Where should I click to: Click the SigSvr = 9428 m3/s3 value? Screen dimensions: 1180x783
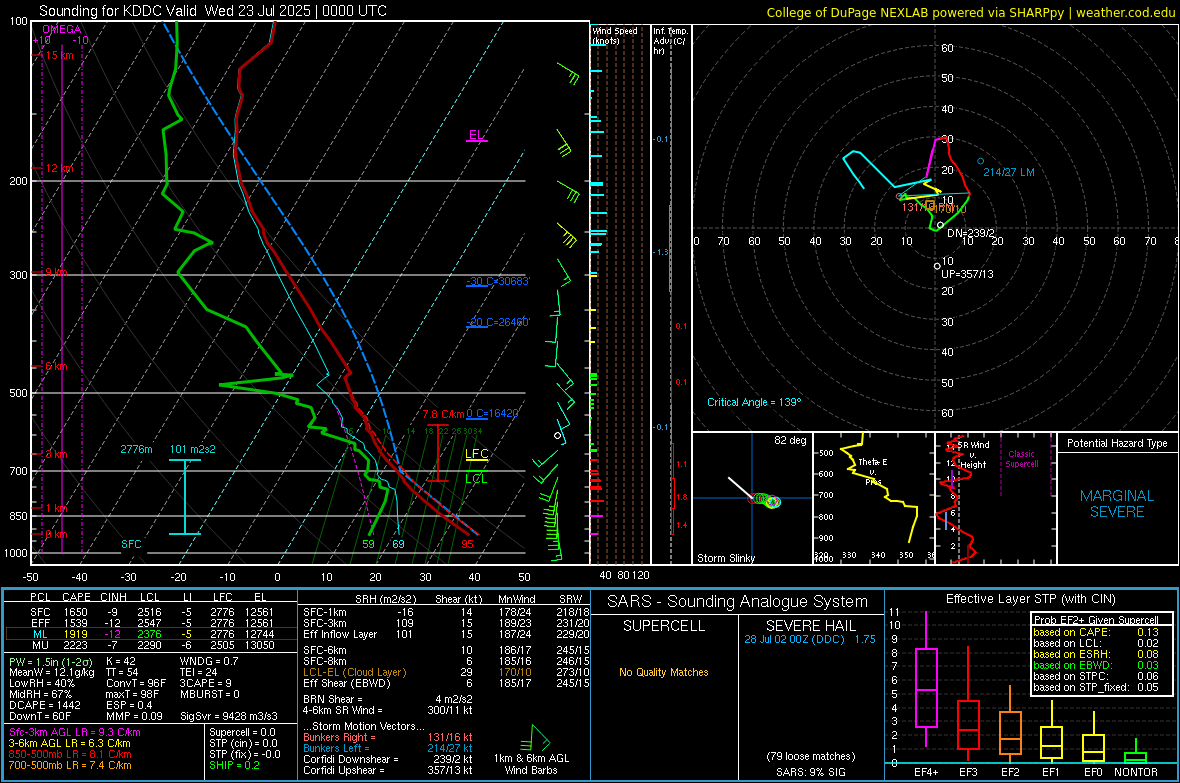tap(229, 716)
